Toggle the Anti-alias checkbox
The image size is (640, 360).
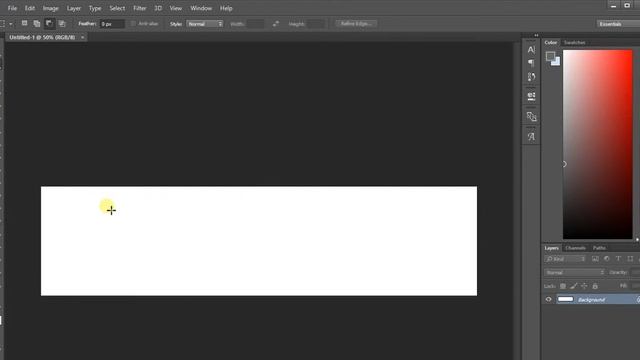pyautogui.click(x=133, y=24)
